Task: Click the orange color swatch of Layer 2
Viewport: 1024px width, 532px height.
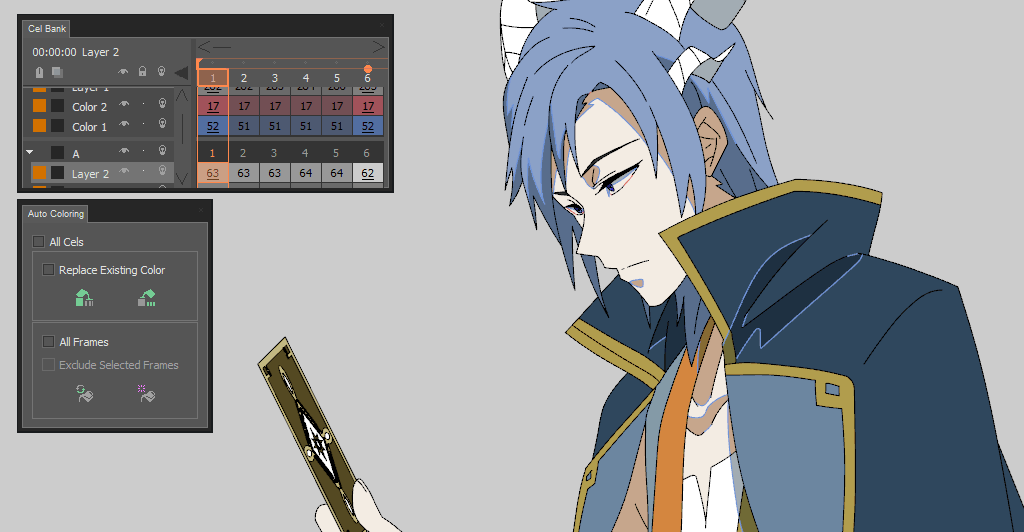Action: (39, 172)
